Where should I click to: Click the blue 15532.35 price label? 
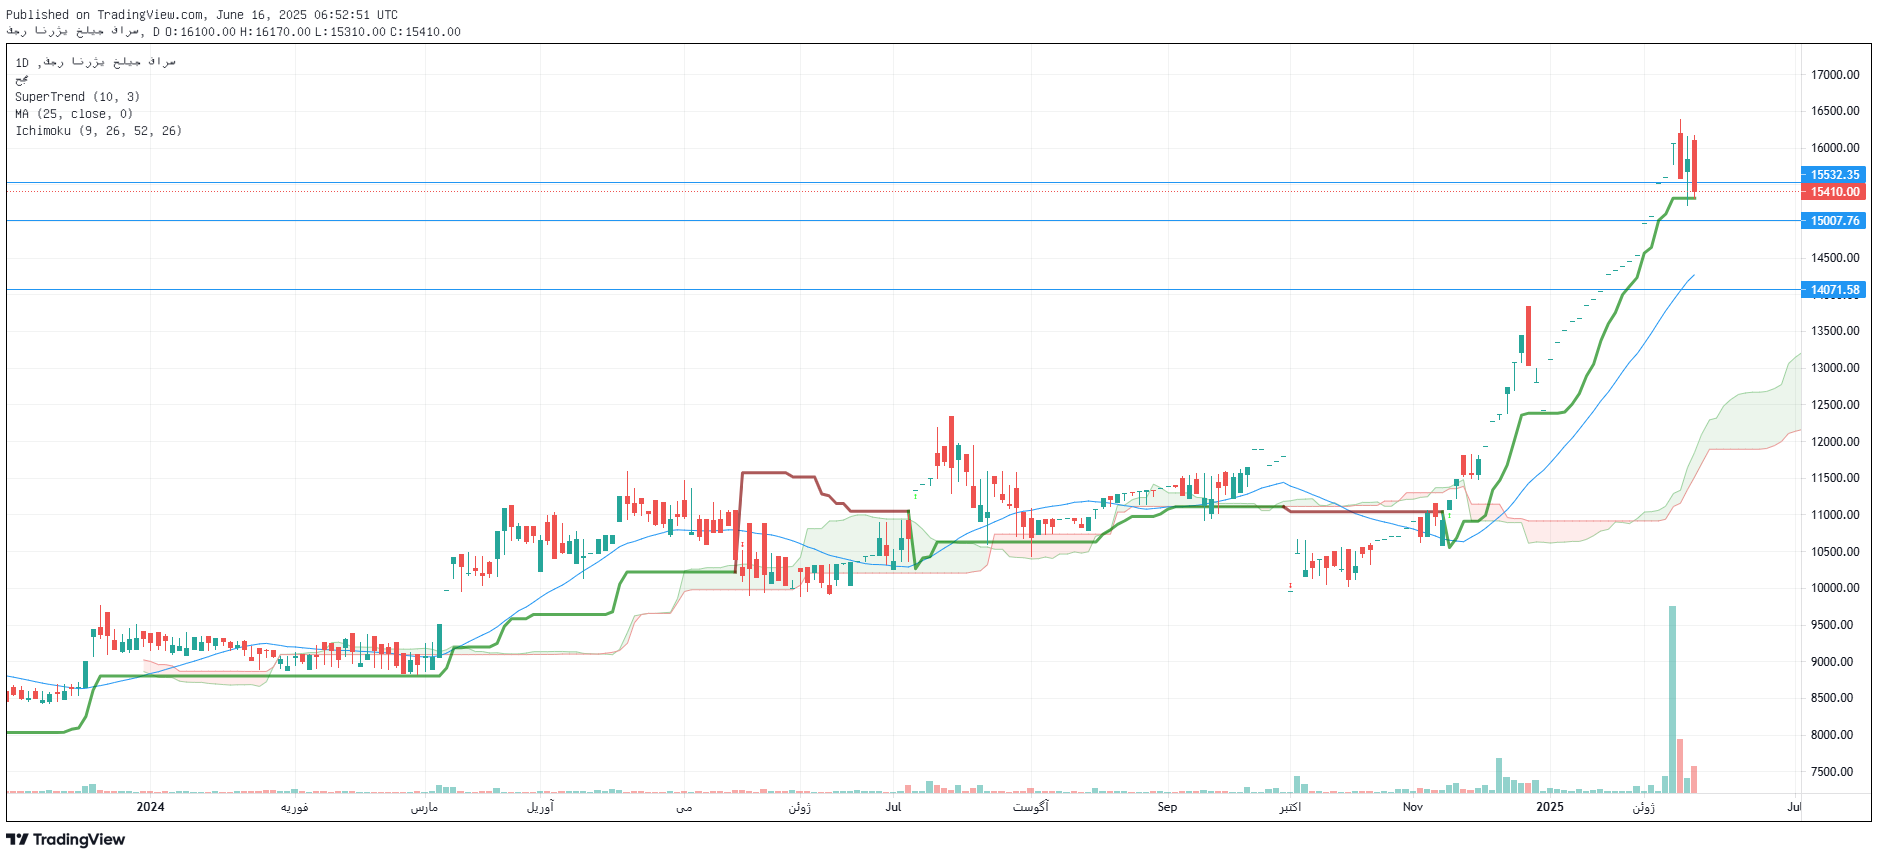[x=1834, y=175]
